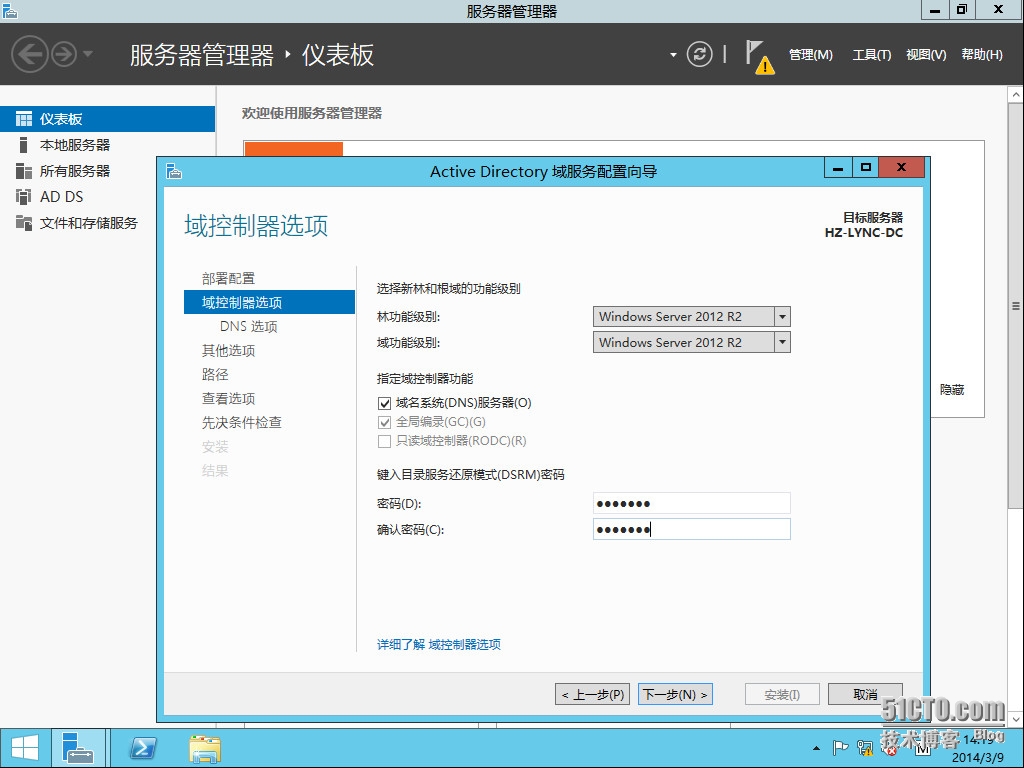This screenshot has width=1024, height=768.
Task: Open the 域功能级别 dropdown
Action: pos(692,342)
